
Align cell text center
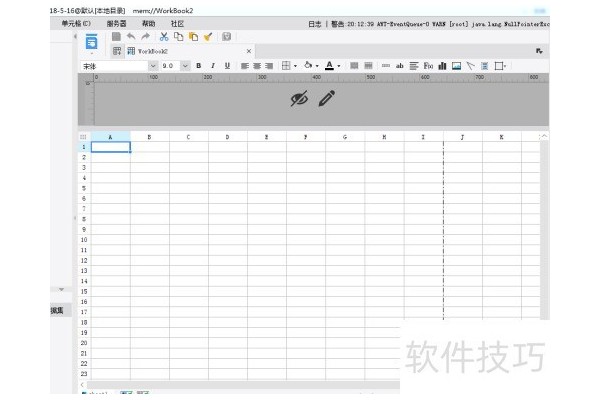(x=257, y=66)
